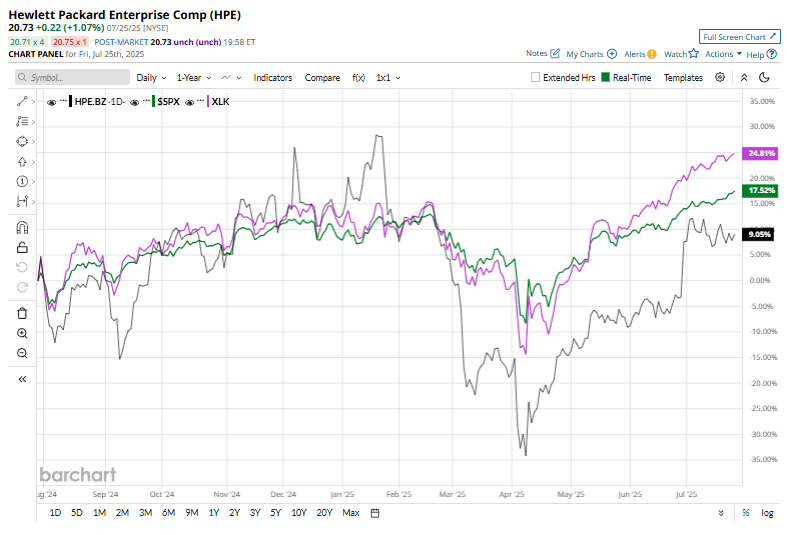Click the Alerts exclamation icon
Screen dimensions: 787x535
[x=651, y=54]
